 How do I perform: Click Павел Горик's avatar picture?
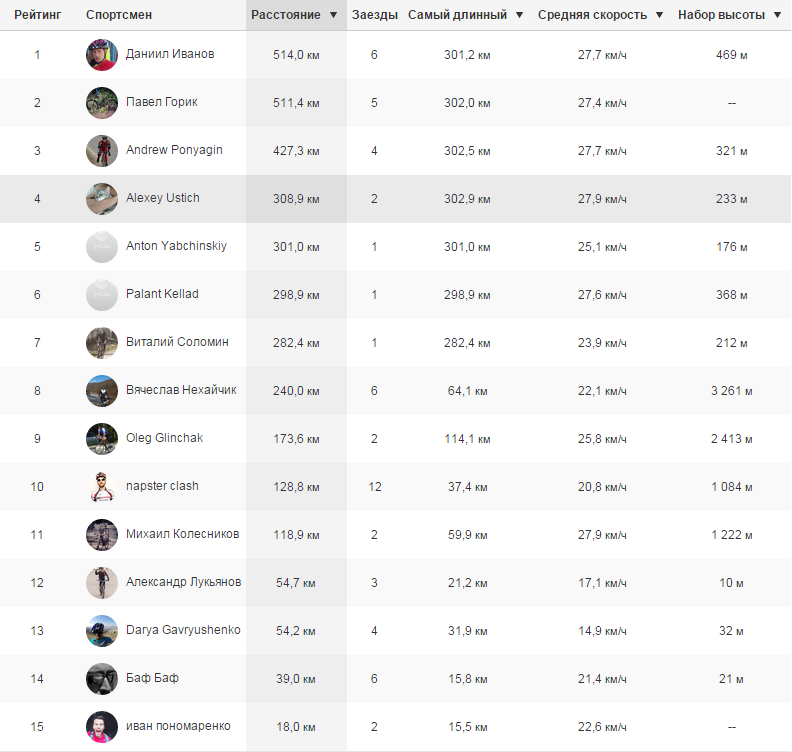102,103
